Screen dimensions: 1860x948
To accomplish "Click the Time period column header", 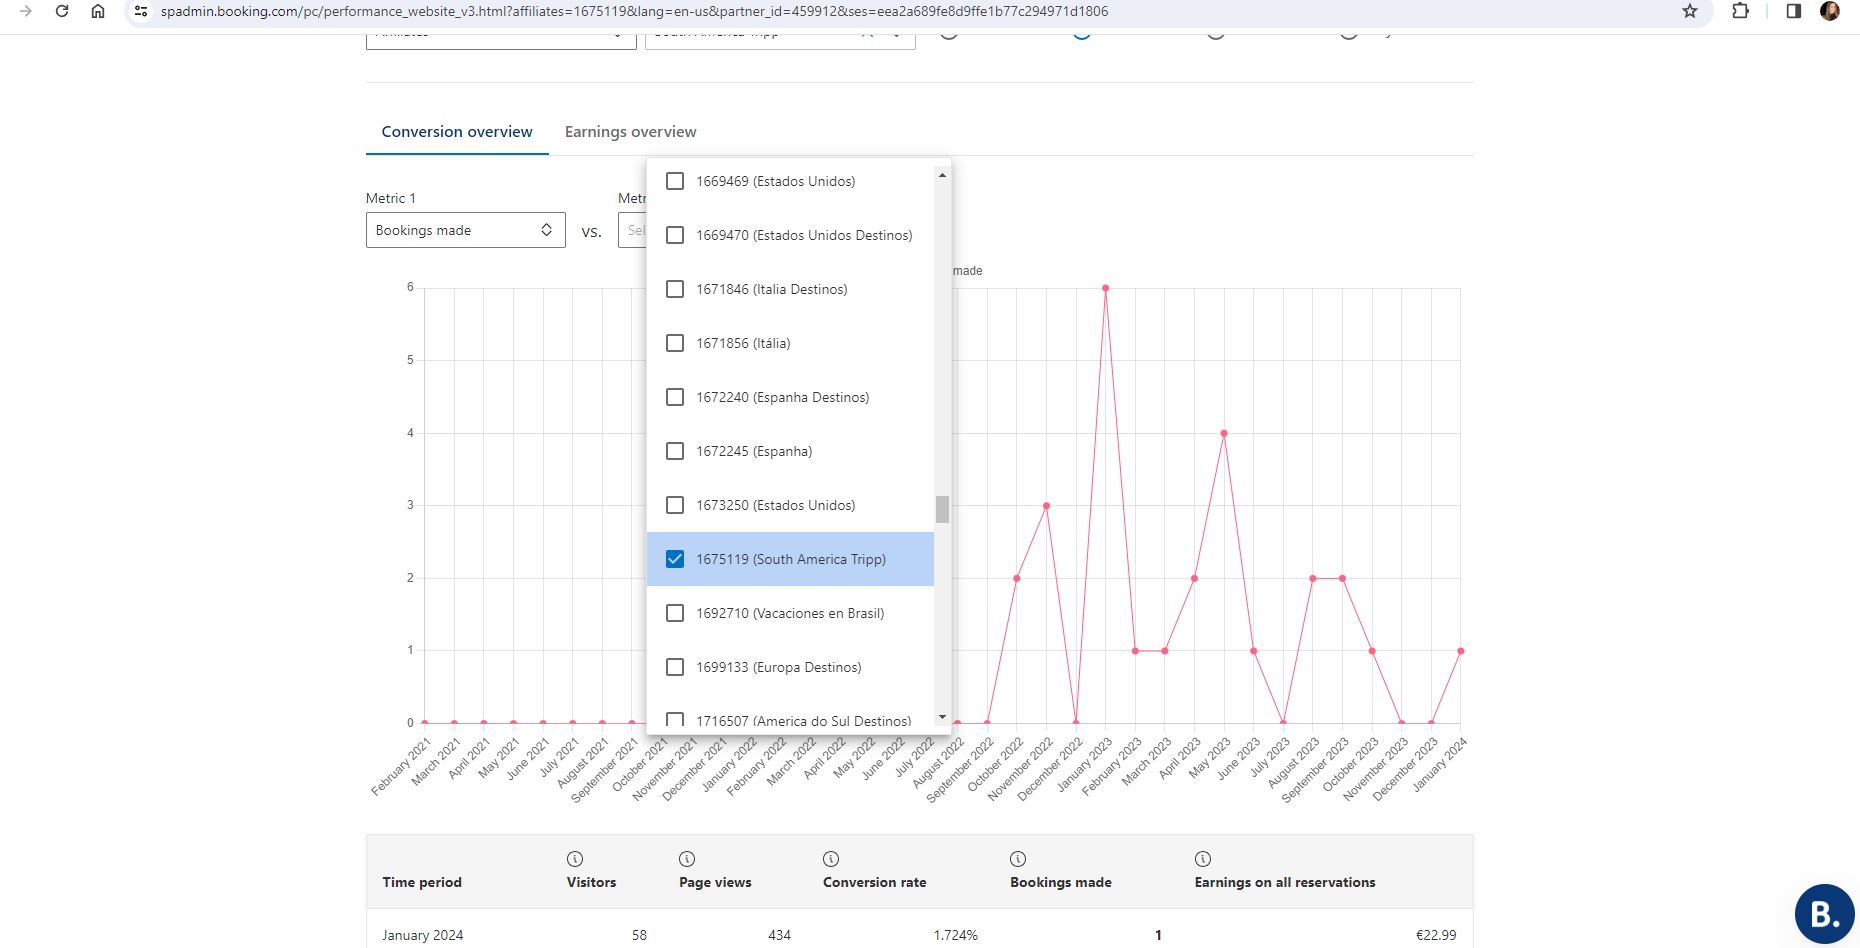I will click(x=422, y=882).
